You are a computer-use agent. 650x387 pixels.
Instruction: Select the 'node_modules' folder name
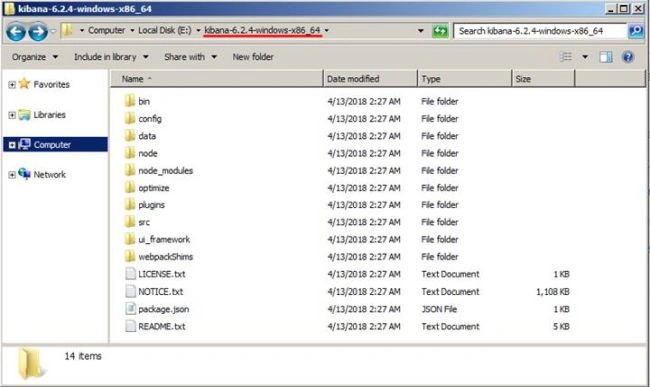(x=166, y=170)
